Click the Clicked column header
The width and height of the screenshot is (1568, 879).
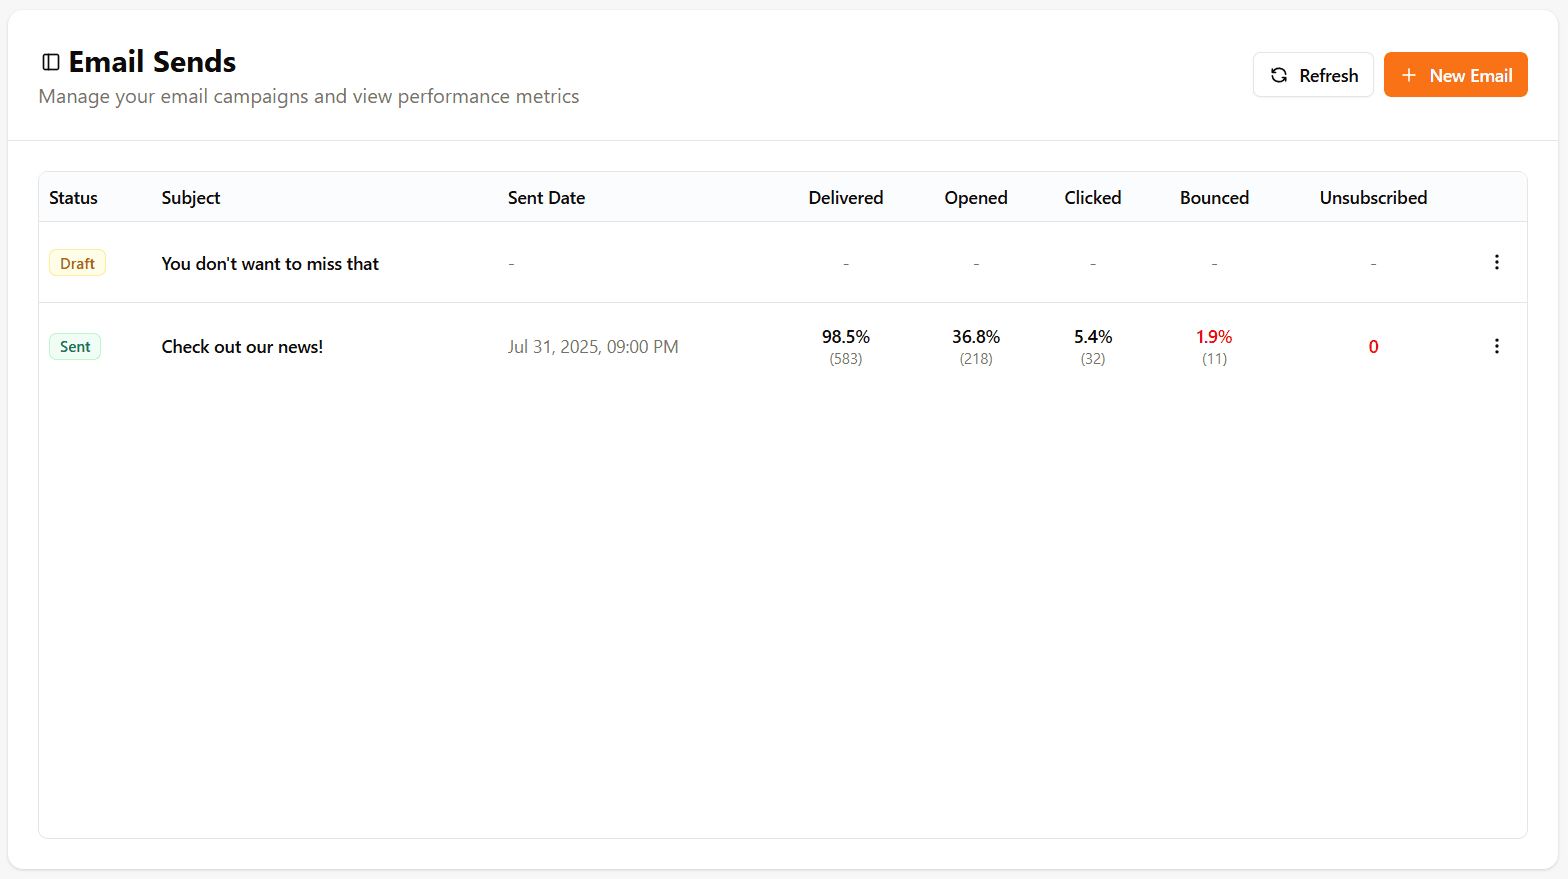click(1092, 198)
